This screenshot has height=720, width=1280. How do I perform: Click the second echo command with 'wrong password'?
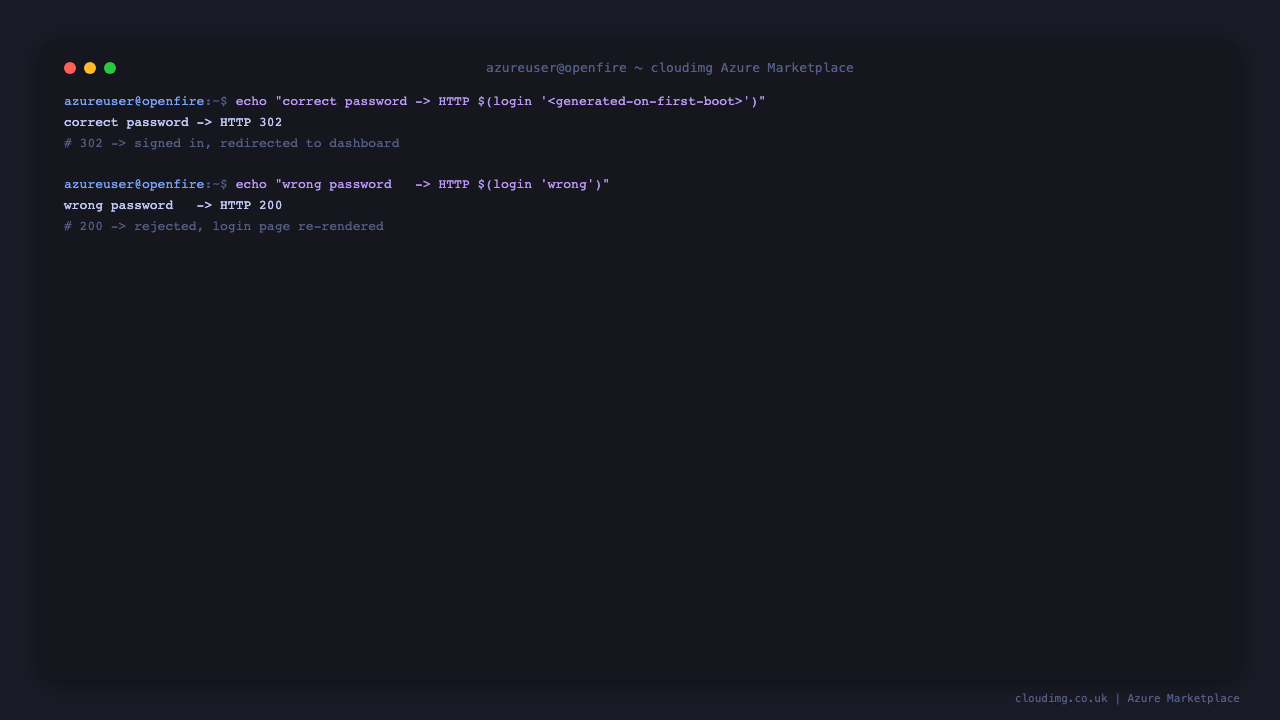tap(422, 185)
